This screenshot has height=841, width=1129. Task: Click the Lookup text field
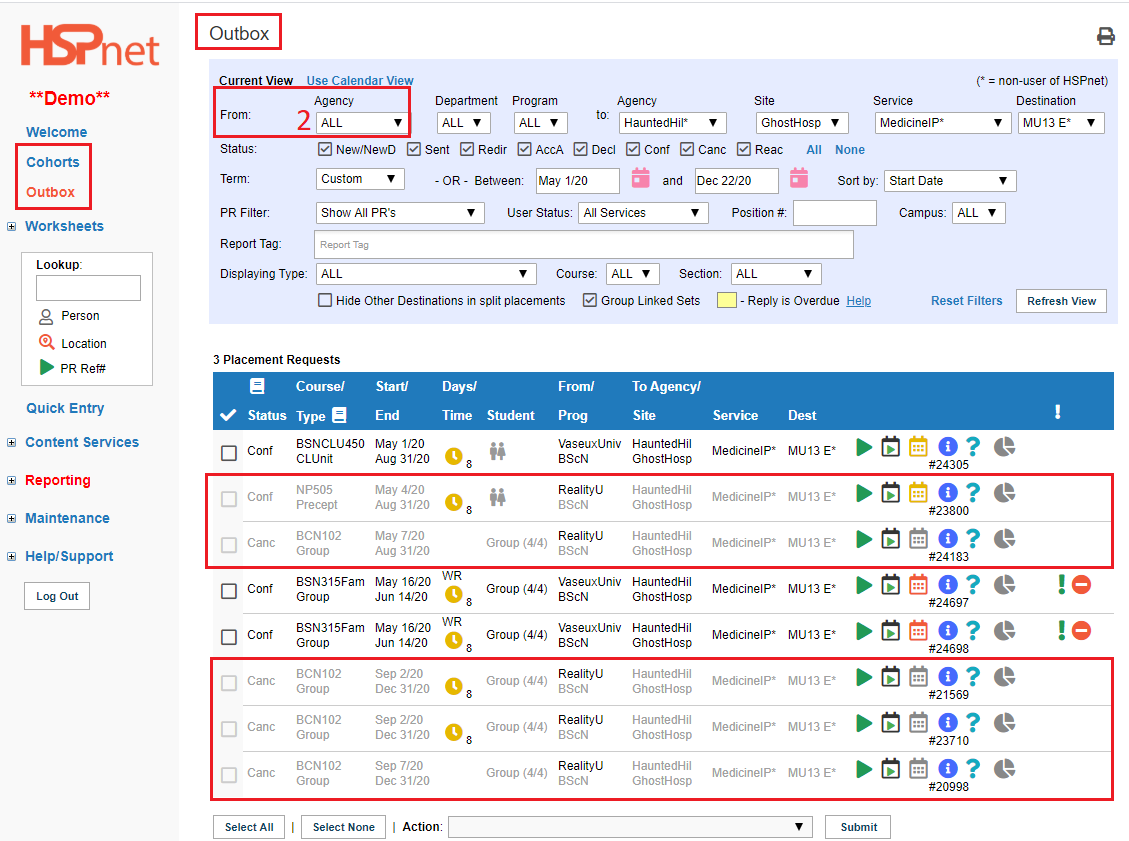88,288
